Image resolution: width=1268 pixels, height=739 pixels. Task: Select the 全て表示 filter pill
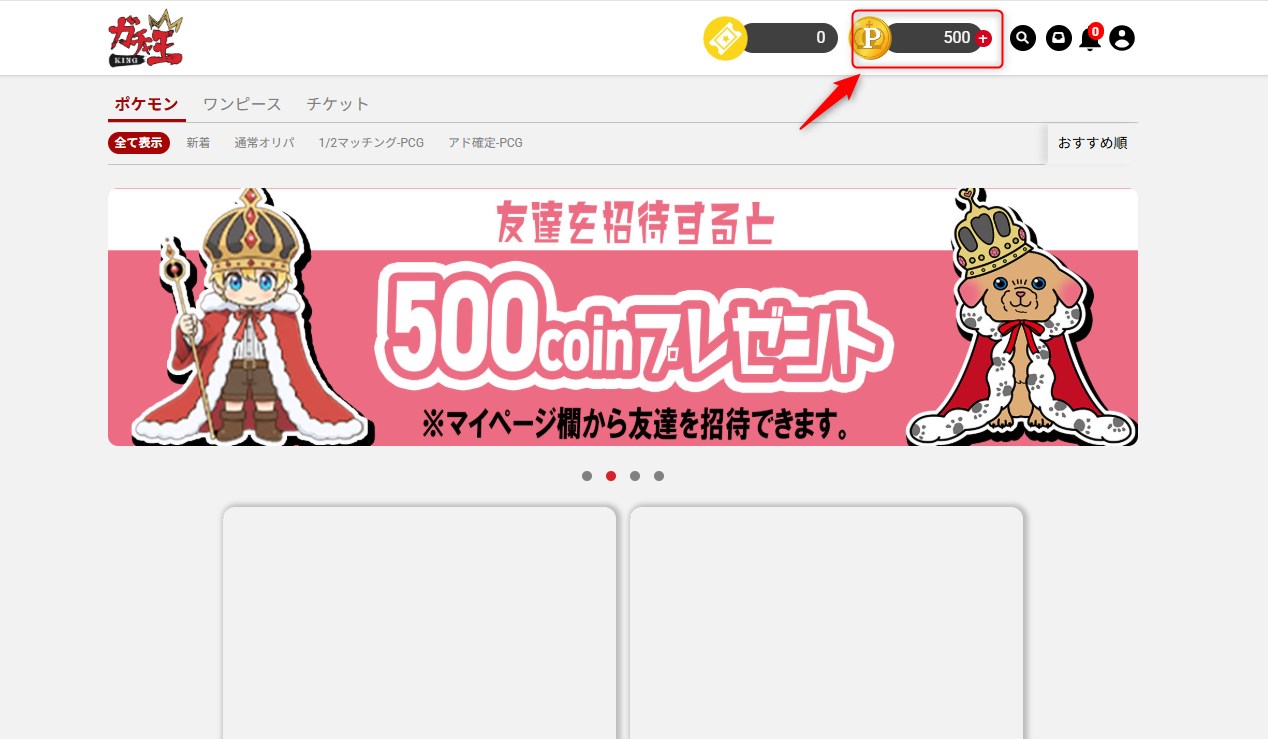138,143
